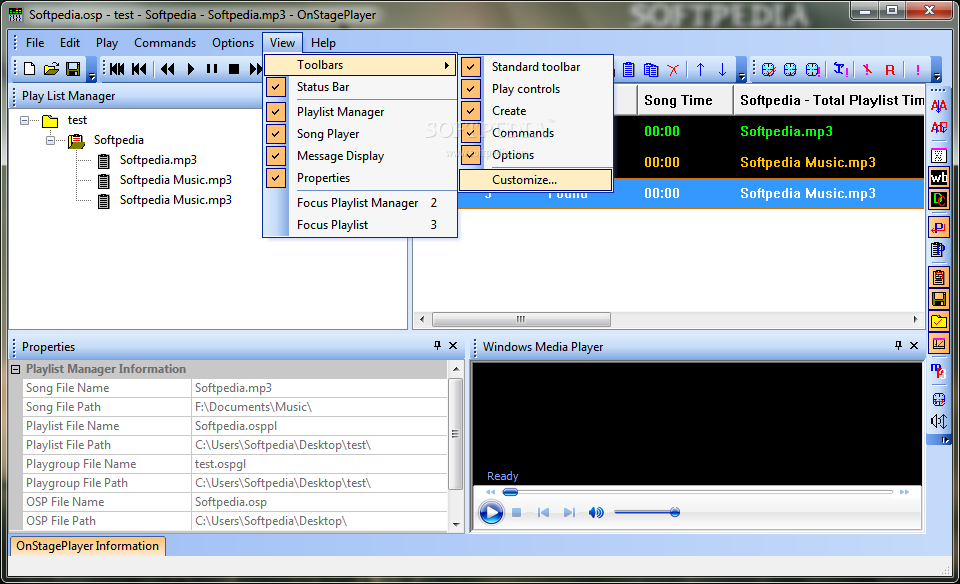Open the Edit menu
This screenshot has width=960, height=584.
[70, 43]
